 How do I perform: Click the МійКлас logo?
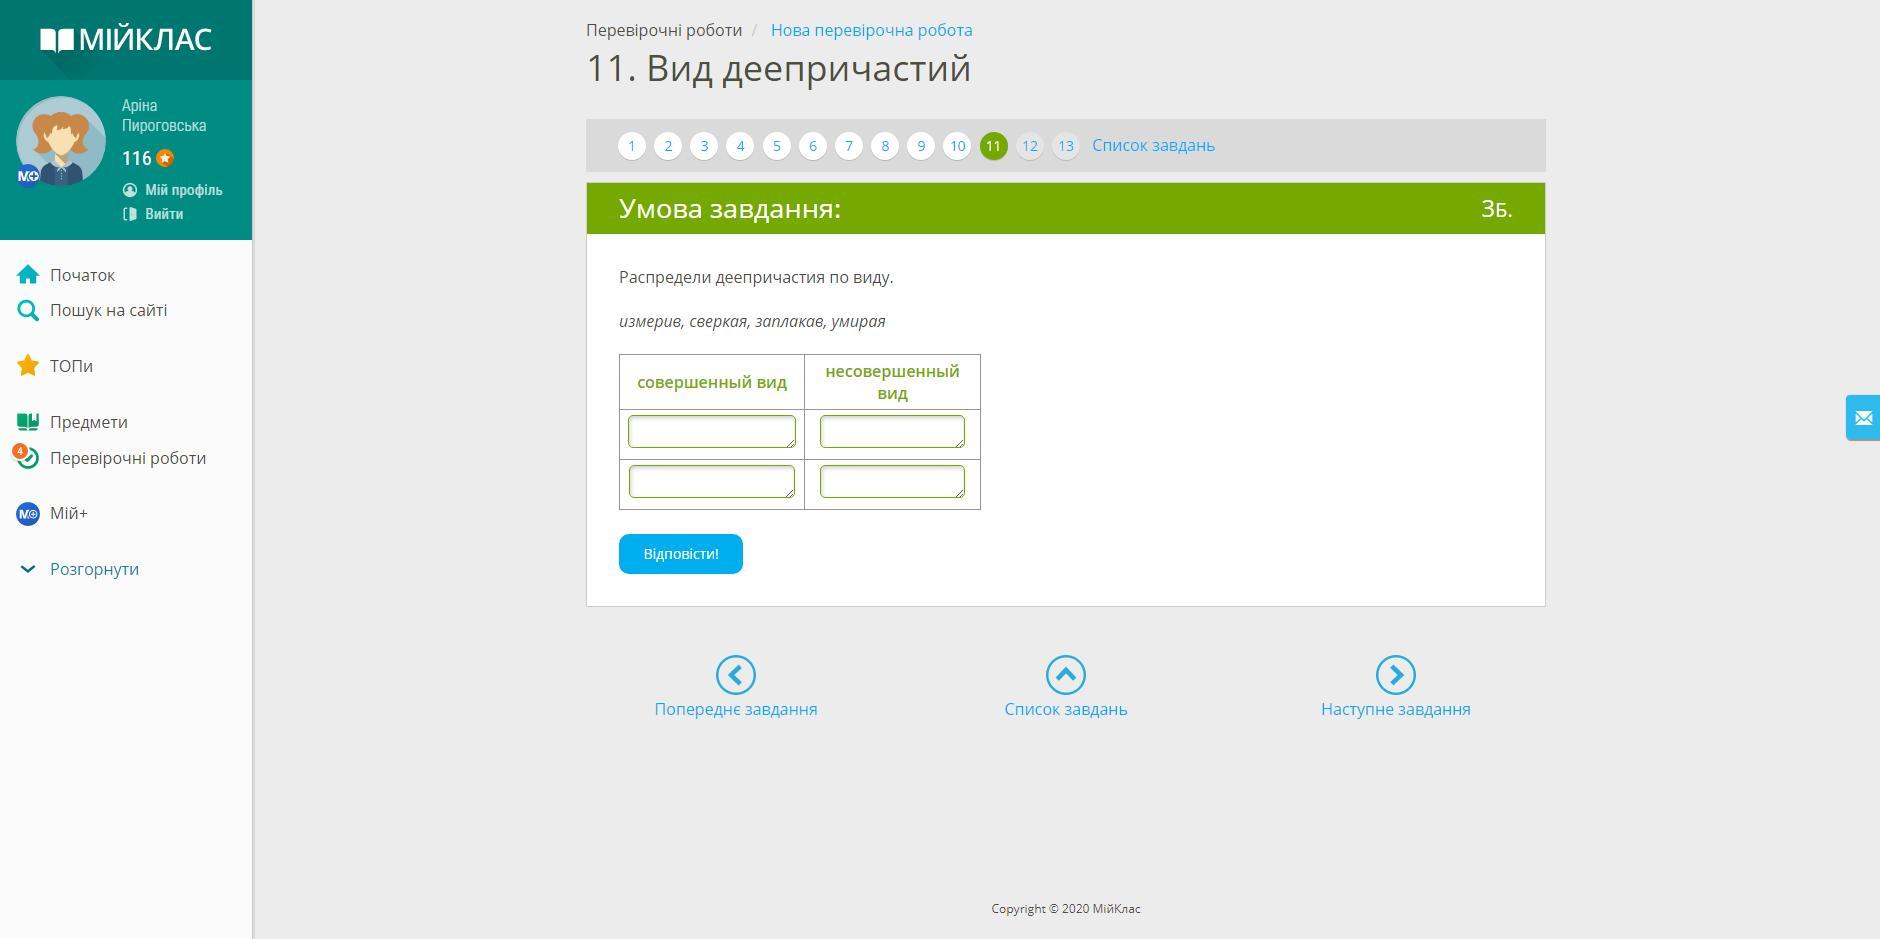click(126, 39)
